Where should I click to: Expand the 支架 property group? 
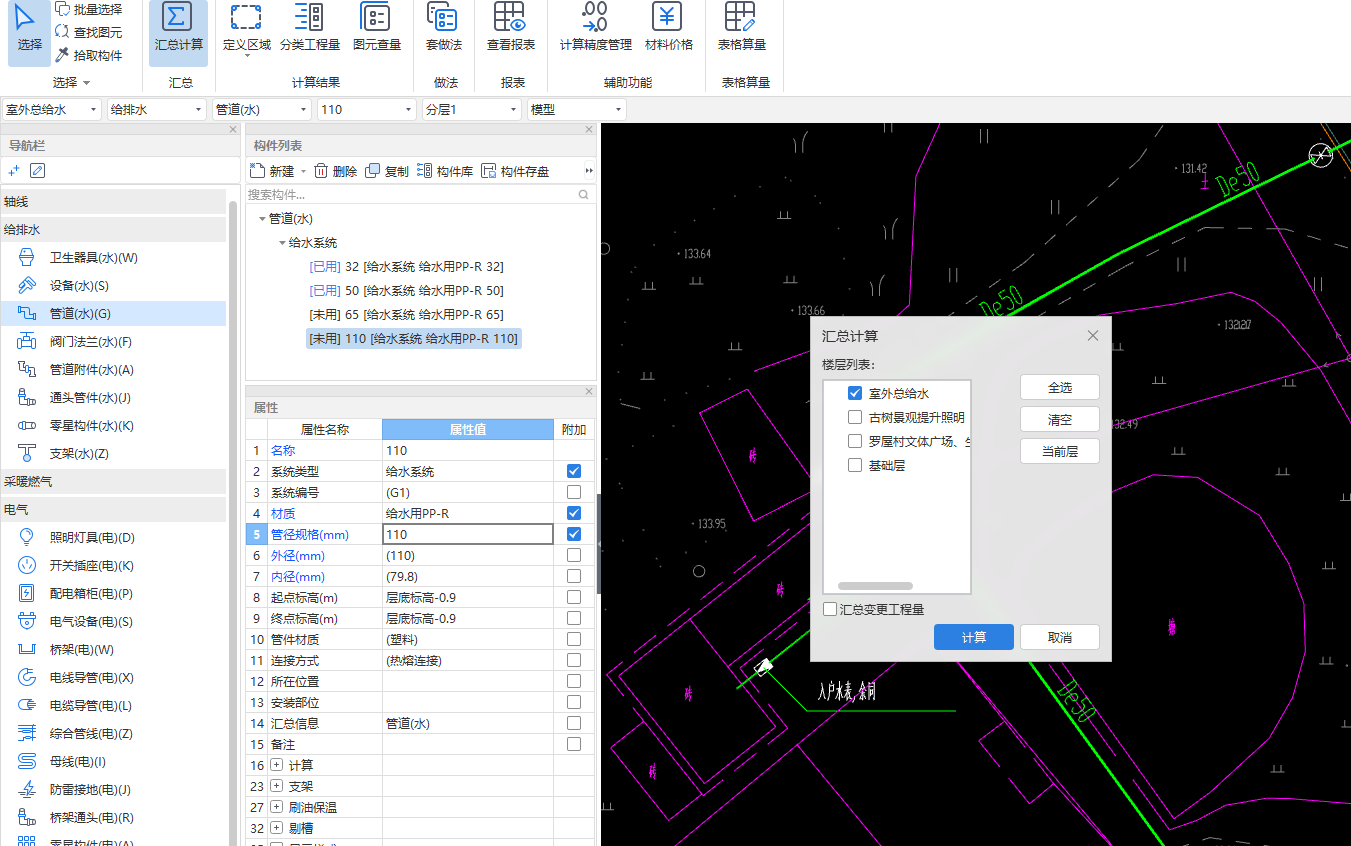(x=277, y=786)
